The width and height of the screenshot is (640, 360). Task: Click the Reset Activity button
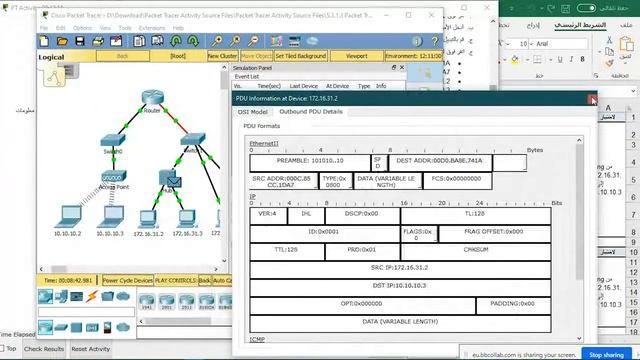point(91,349)
